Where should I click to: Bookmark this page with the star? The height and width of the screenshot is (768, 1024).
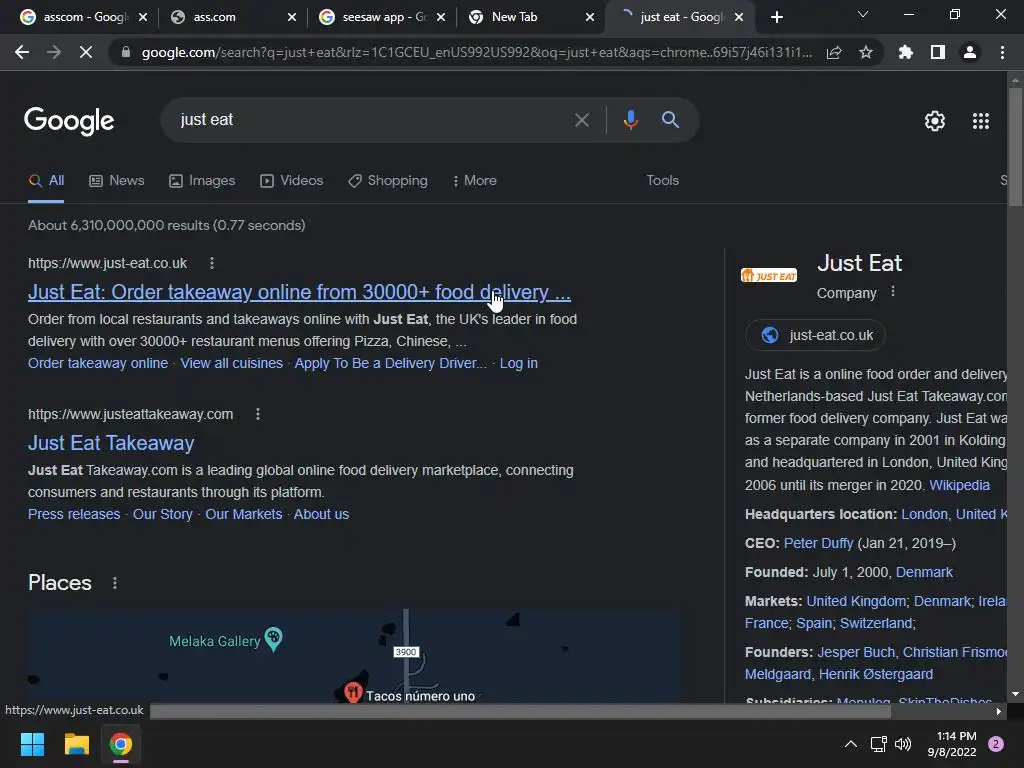click(x=866, y=52)
